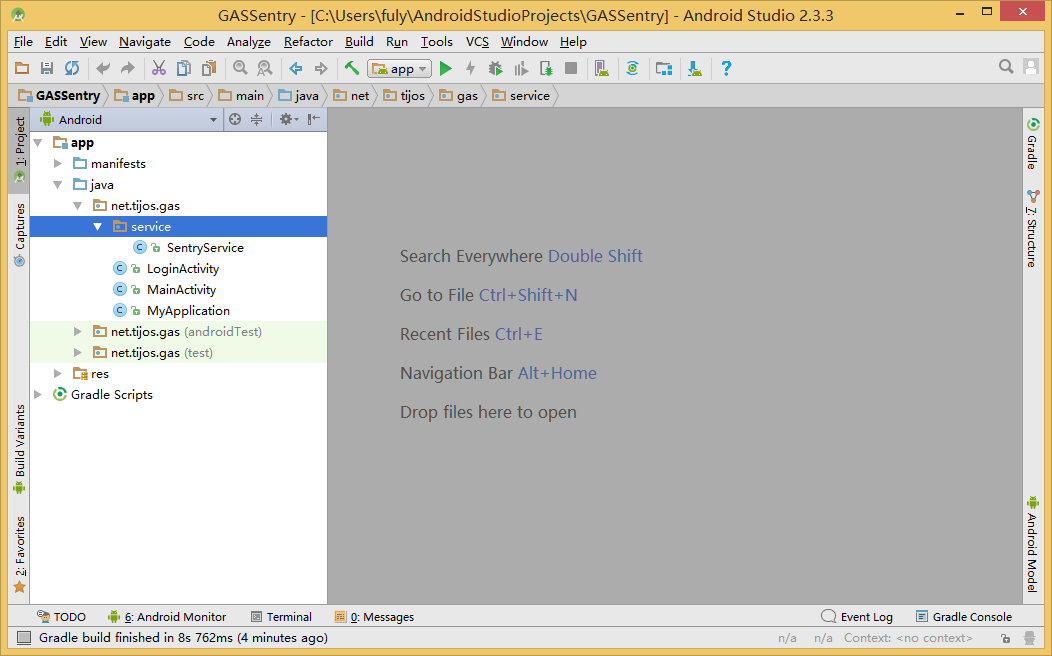
Task: Click the Replace icon in toolbar
Action: pos(265,68)
